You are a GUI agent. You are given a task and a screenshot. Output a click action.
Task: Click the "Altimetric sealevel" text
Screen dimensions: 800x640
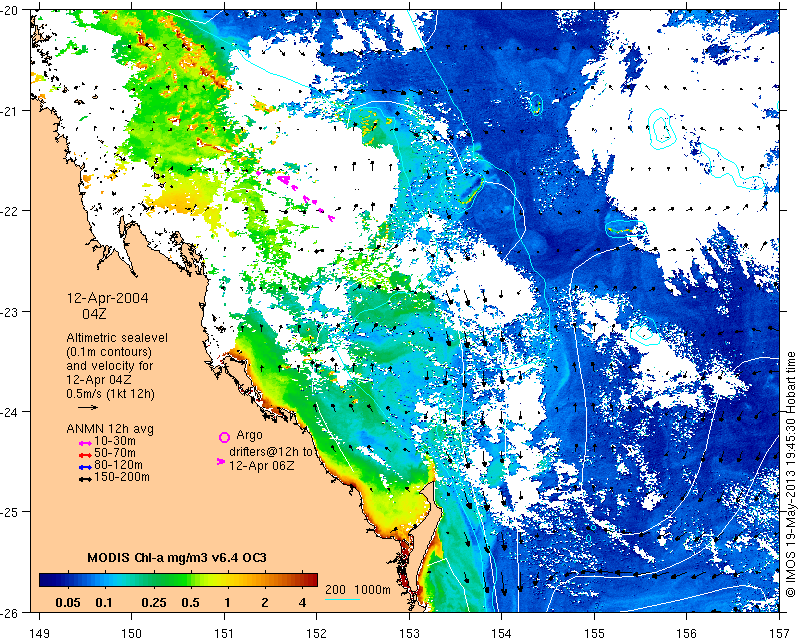click(117, 338)
